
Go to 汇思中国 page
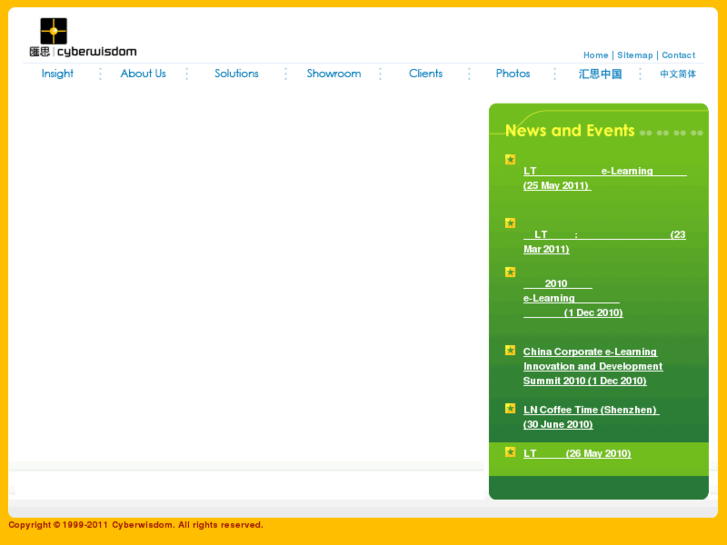600,74
